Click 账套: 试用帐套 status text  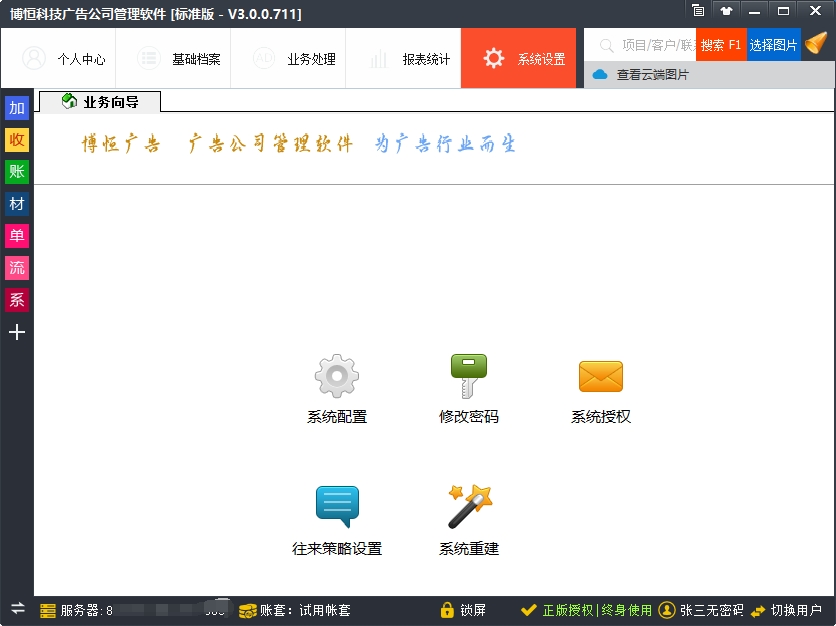pyautogui.click(x=305, y=610)
